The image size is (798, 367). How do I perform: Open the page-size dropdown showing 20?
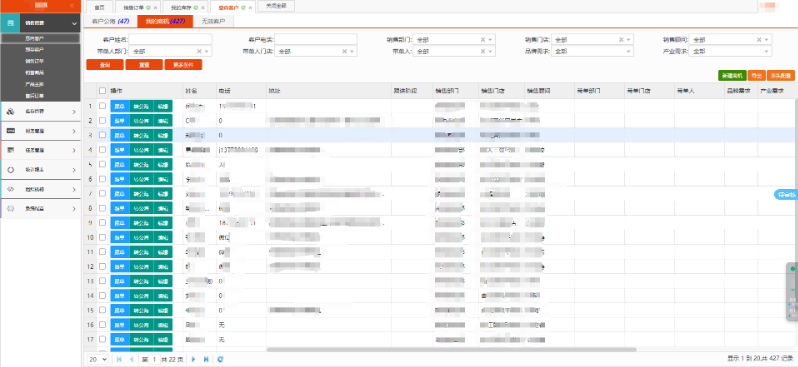(x=97, y=359)
